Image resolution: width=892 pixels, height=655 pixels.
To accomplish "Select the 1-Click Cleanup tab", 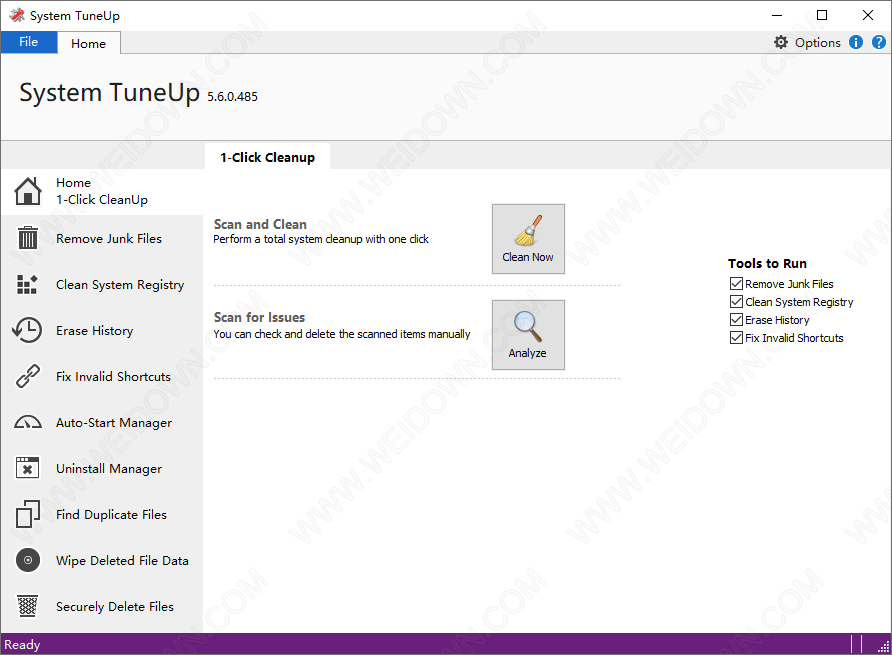I will (267, 157).
